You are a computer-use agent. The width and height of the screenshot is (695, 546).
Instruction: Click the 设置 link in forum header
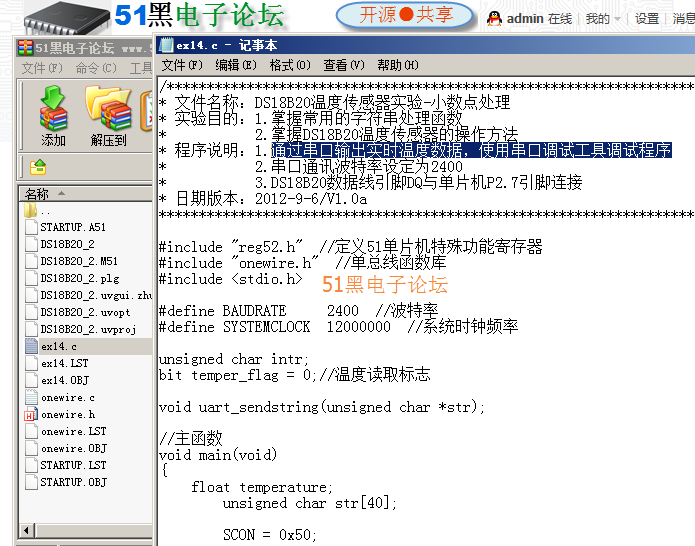647,19
